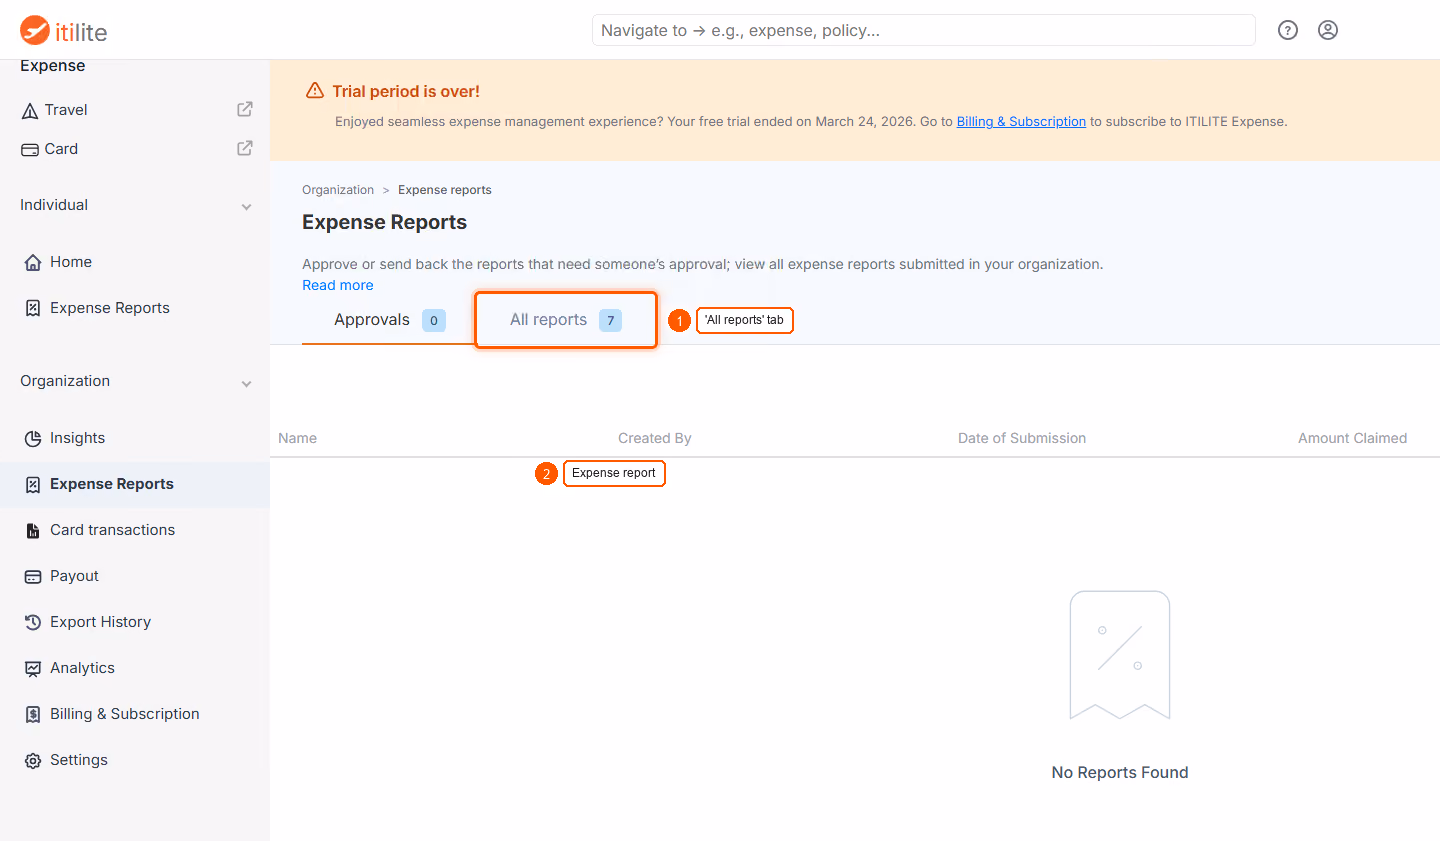Viewport: 1440px width, 841px height.
Task: Click the Analytics chart icon
Action: click(33, 668)
